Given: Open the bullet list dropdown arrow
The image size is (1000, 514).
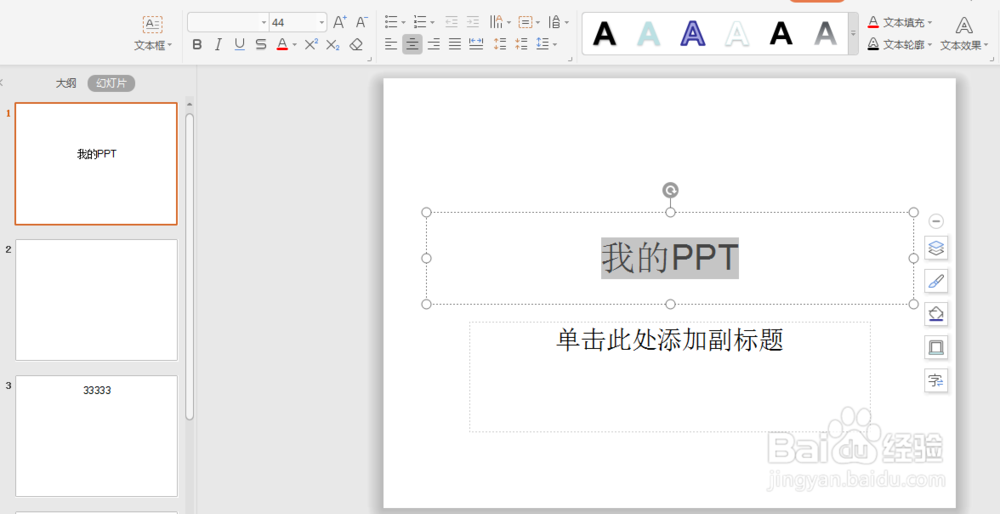Looking at the screenshot, I should [x=404, y=22].
